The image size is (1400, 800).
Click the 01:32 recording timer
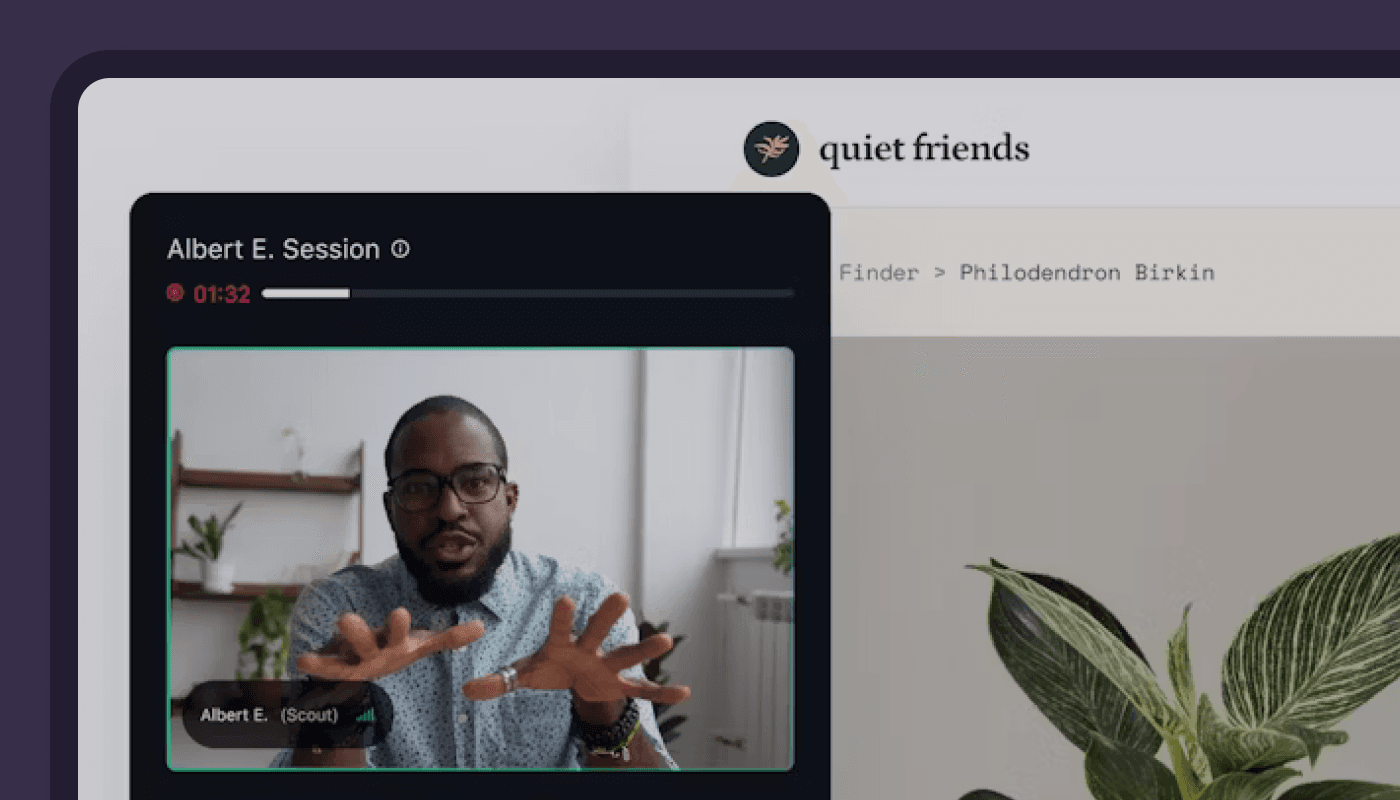(221, 294)
